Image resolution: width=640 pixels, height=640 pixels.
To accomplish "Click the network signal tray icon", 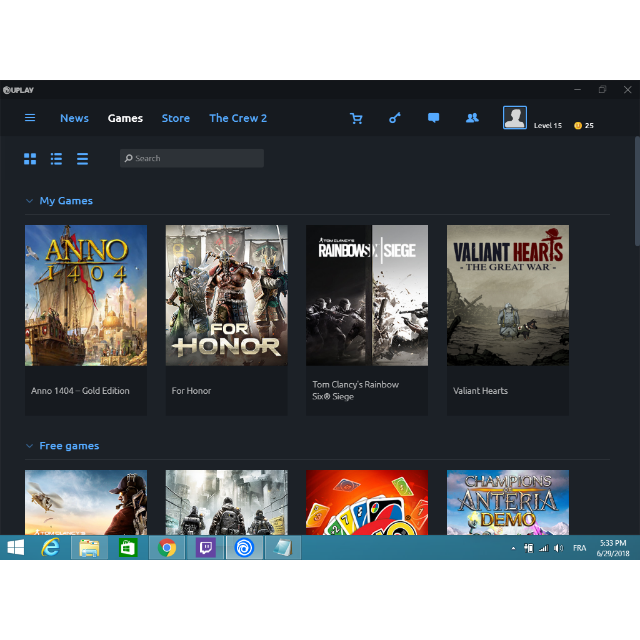I will (x=544, y=548).
